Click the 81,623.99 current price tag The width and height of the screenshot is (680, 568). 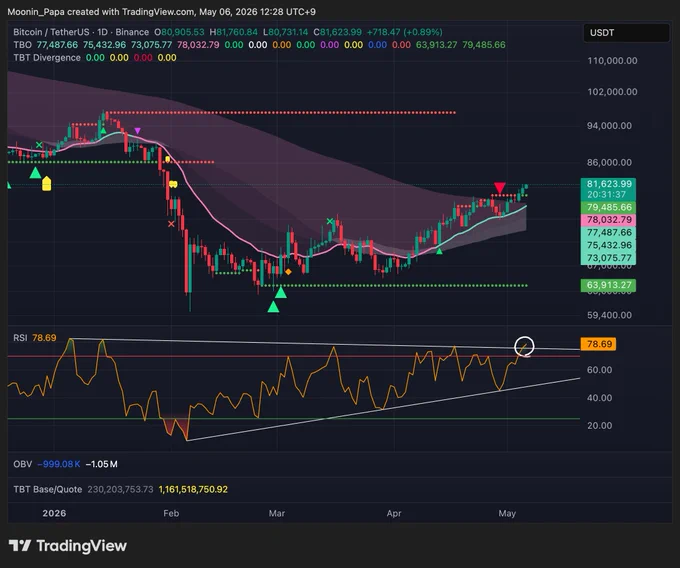point(608,184)
